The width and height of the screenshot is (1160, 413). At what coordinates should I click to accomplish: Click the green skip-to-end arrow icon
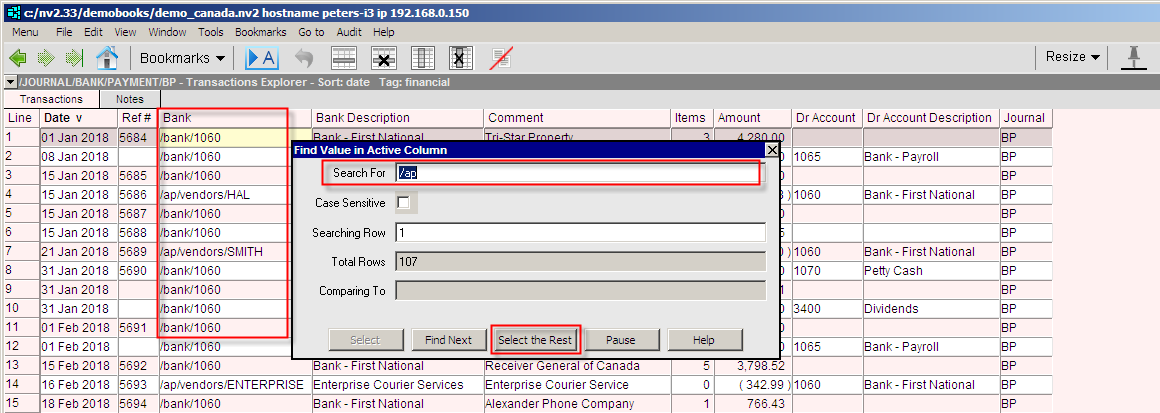click(x=74, y=58)
